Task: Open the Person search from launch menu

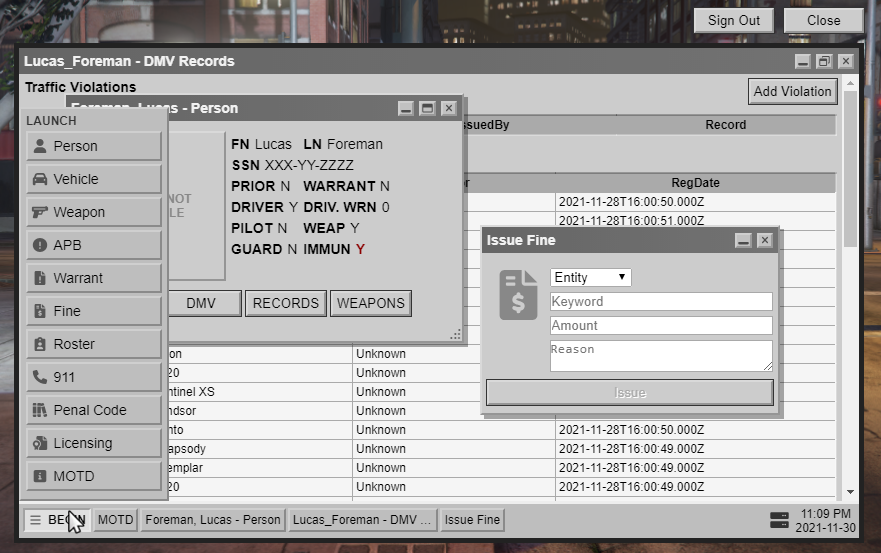Action: click(94, 146)
